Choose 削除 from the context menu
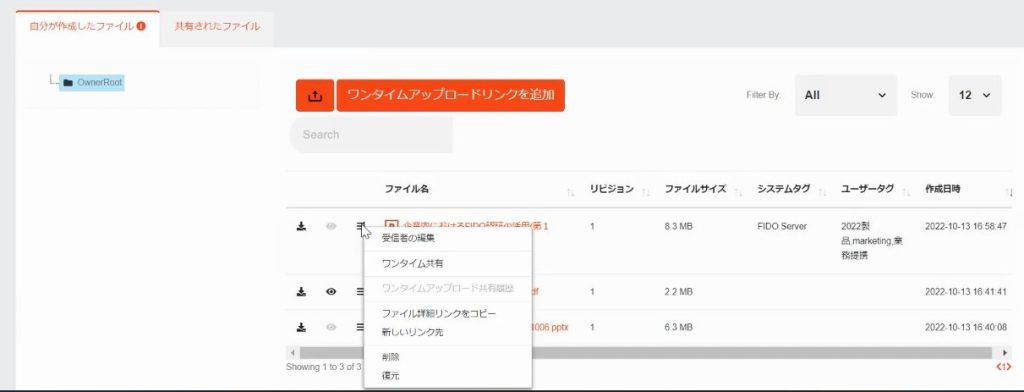1024x392 pixels. click(x=391, y=357)
